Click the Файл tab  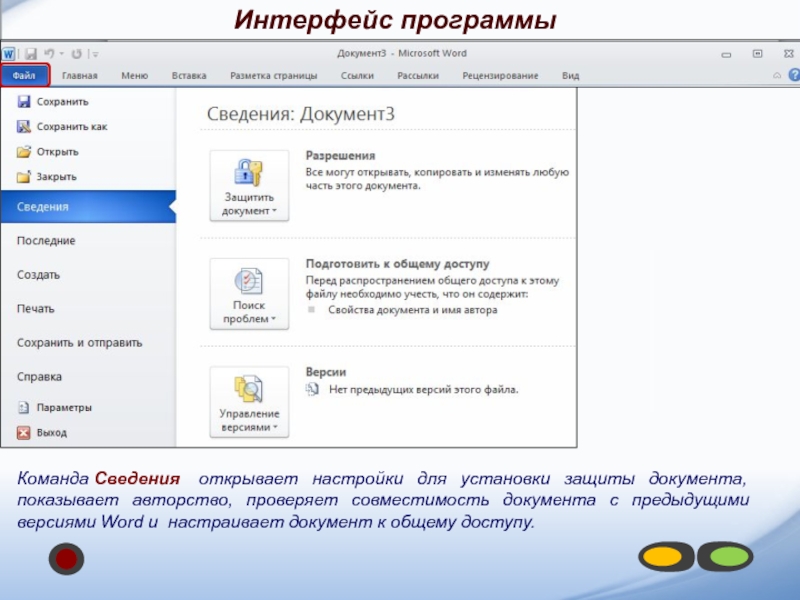click(25, 76)
